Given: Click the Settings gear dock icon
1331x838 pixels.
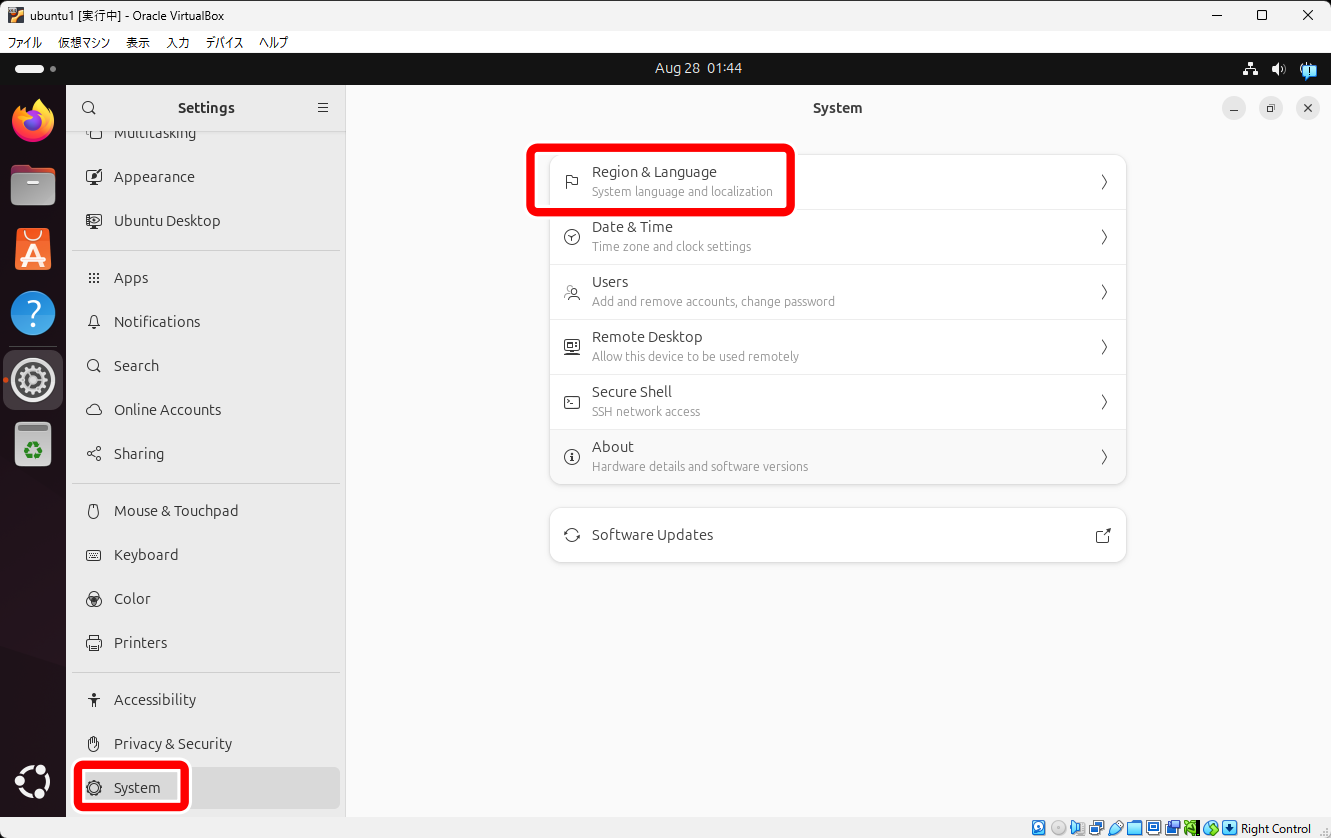Looking at the screenshot, I should click(33, 380).
